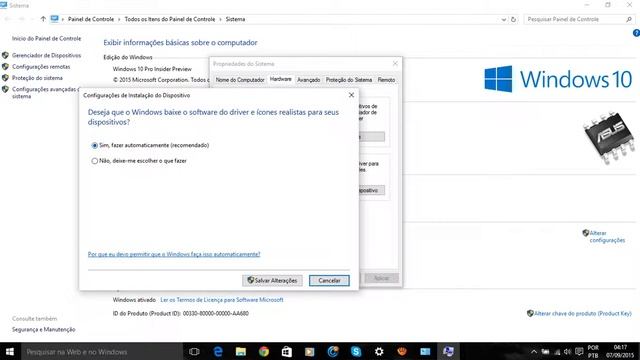The height and width of the screenshot is (360, 640).
Task: Close the Propriedades do Sistema window
Action: 395,64
